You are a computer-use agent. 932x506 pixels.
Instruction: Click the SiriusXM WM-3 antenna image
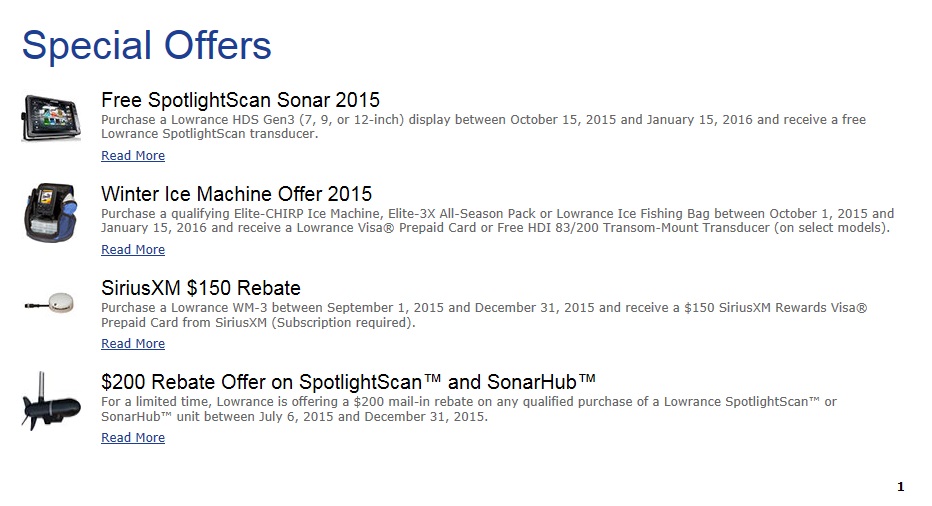point(49,303)
